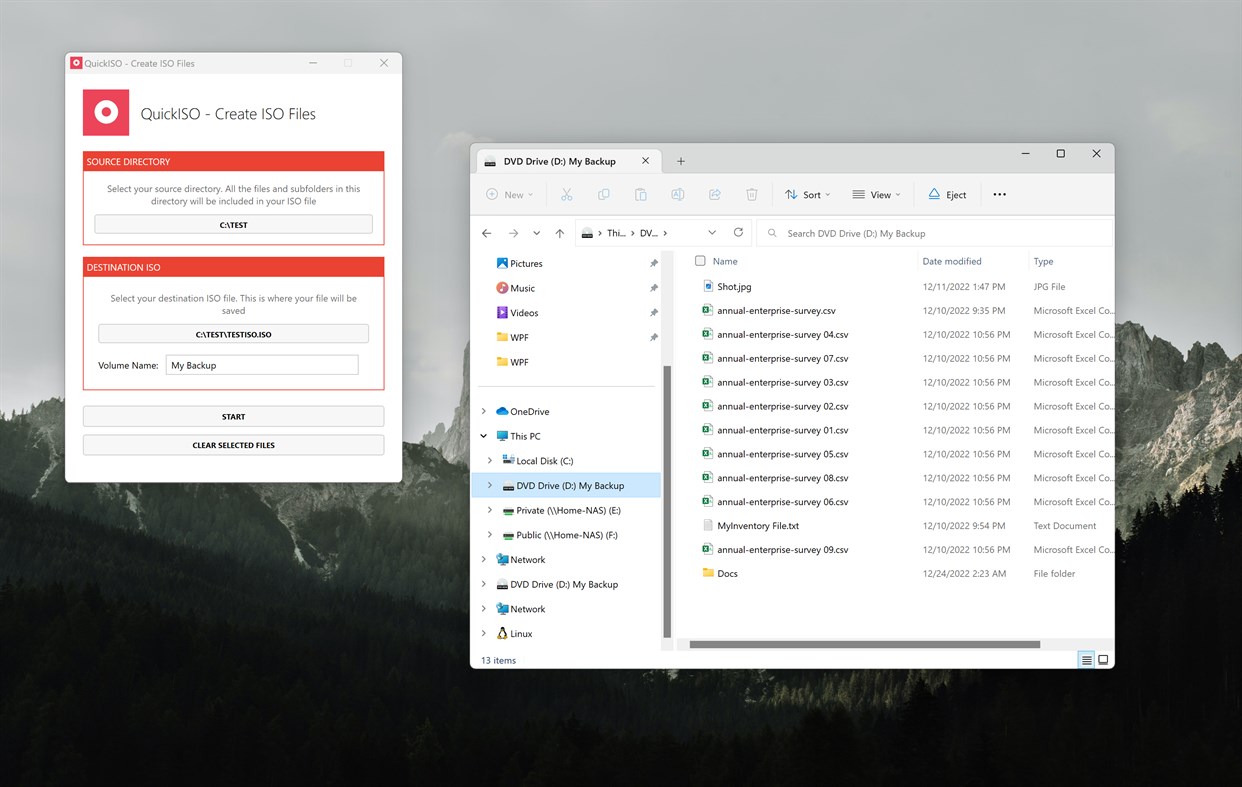Image resolution: width=1242 pixels, height=787 pixels.
Task: Click the Volume Name input field
Action: pos(262,365)
